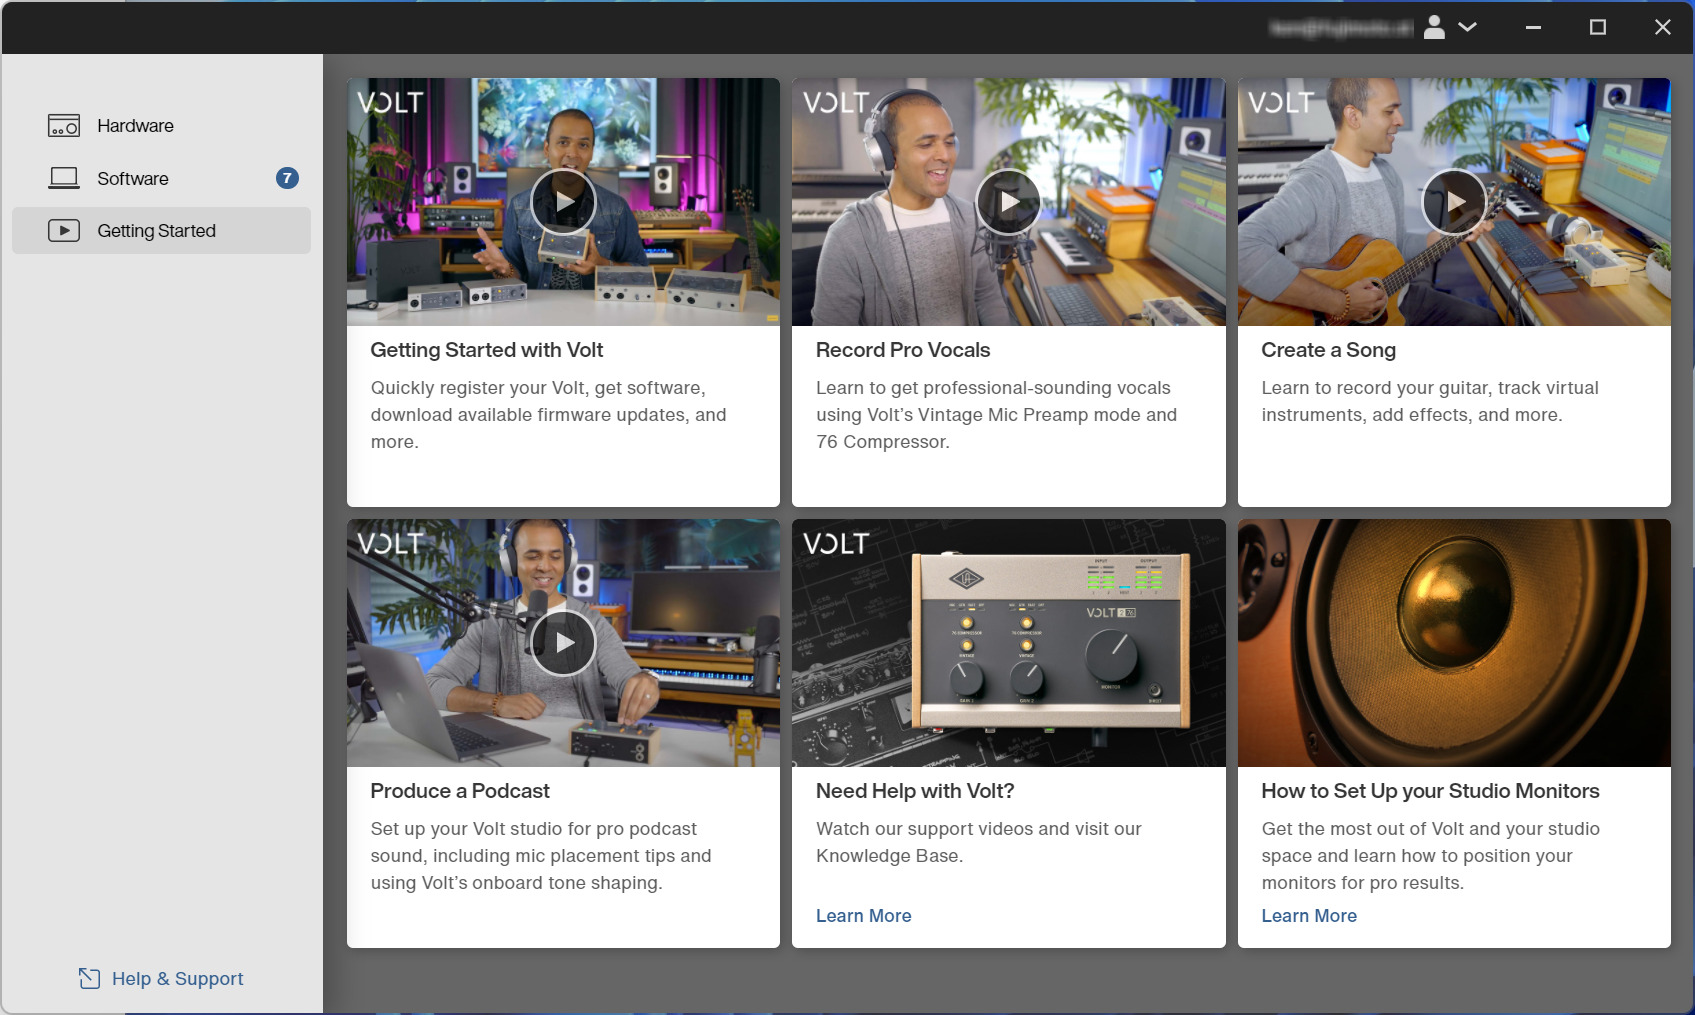Click the user account profile icon

pyautogui.click(x=1434, y=27)
